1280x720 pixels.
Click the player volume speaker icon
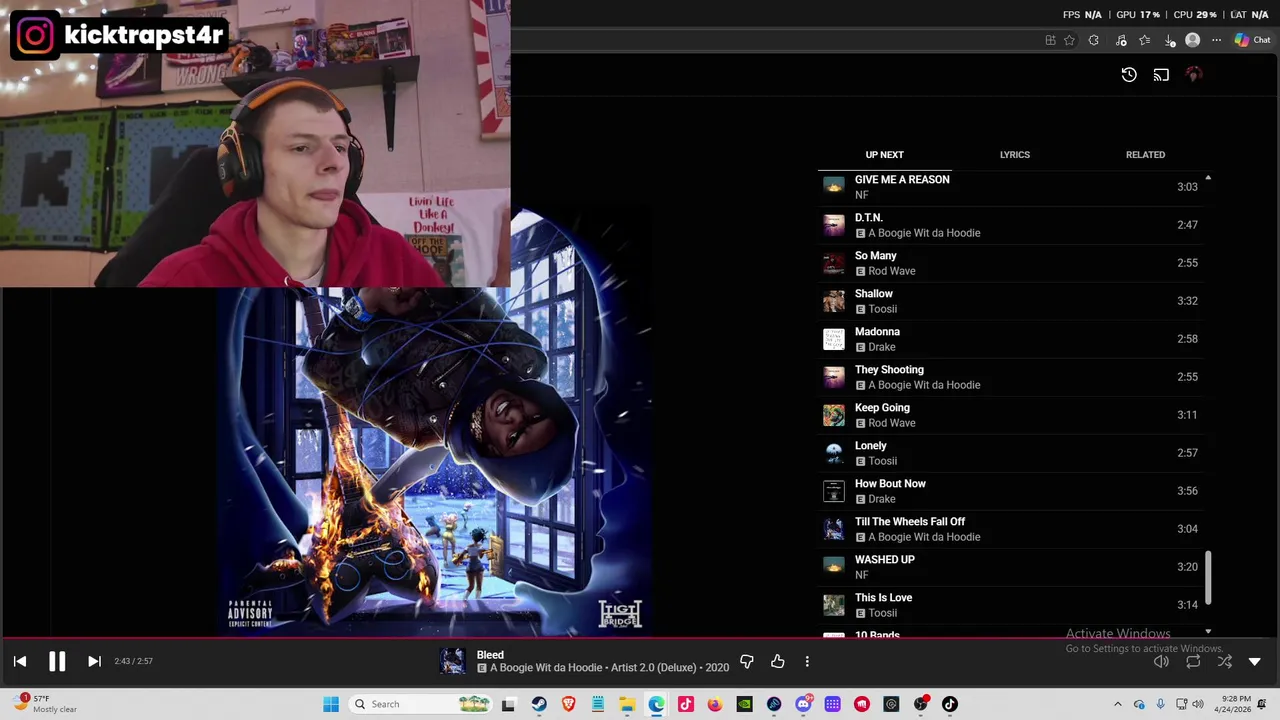pos(1161,661)
